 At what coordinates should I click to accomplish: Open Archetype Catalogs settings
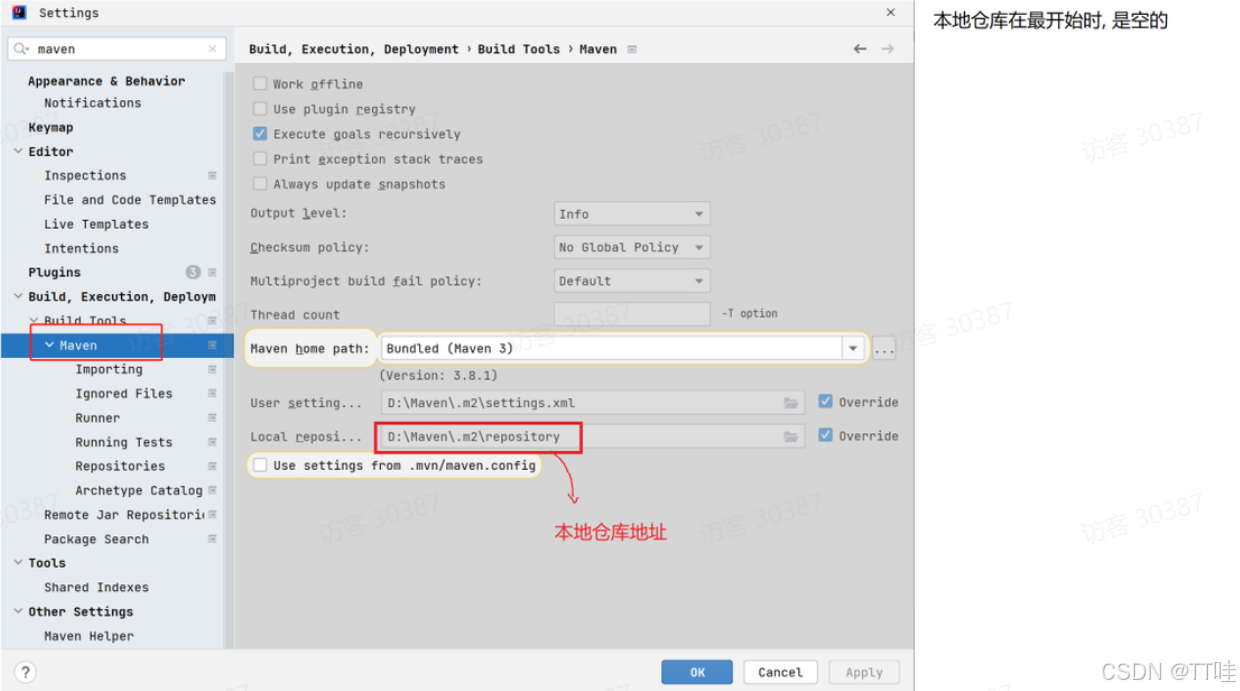point(139,490)
